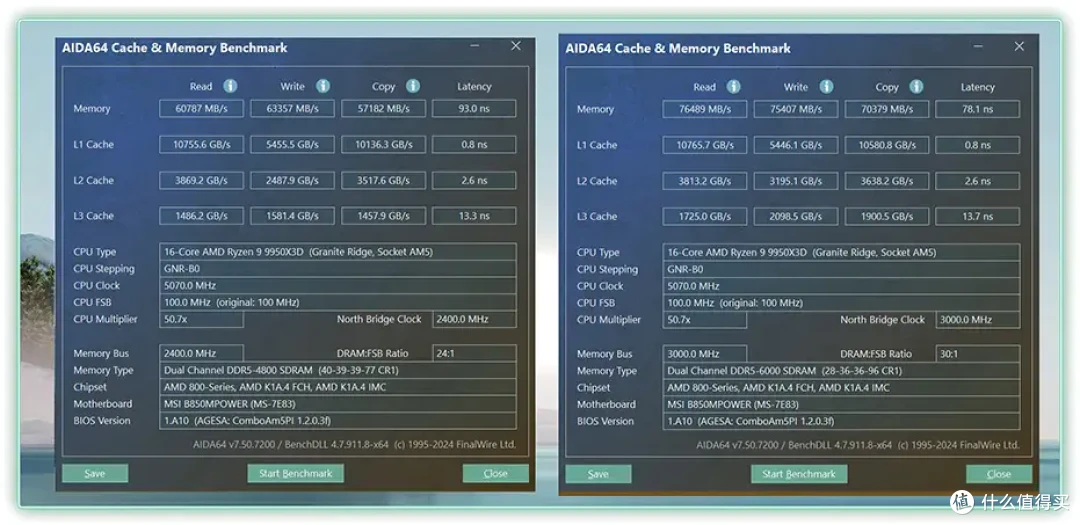
Task: Click Save button in right window
Action: click(599, 474)
